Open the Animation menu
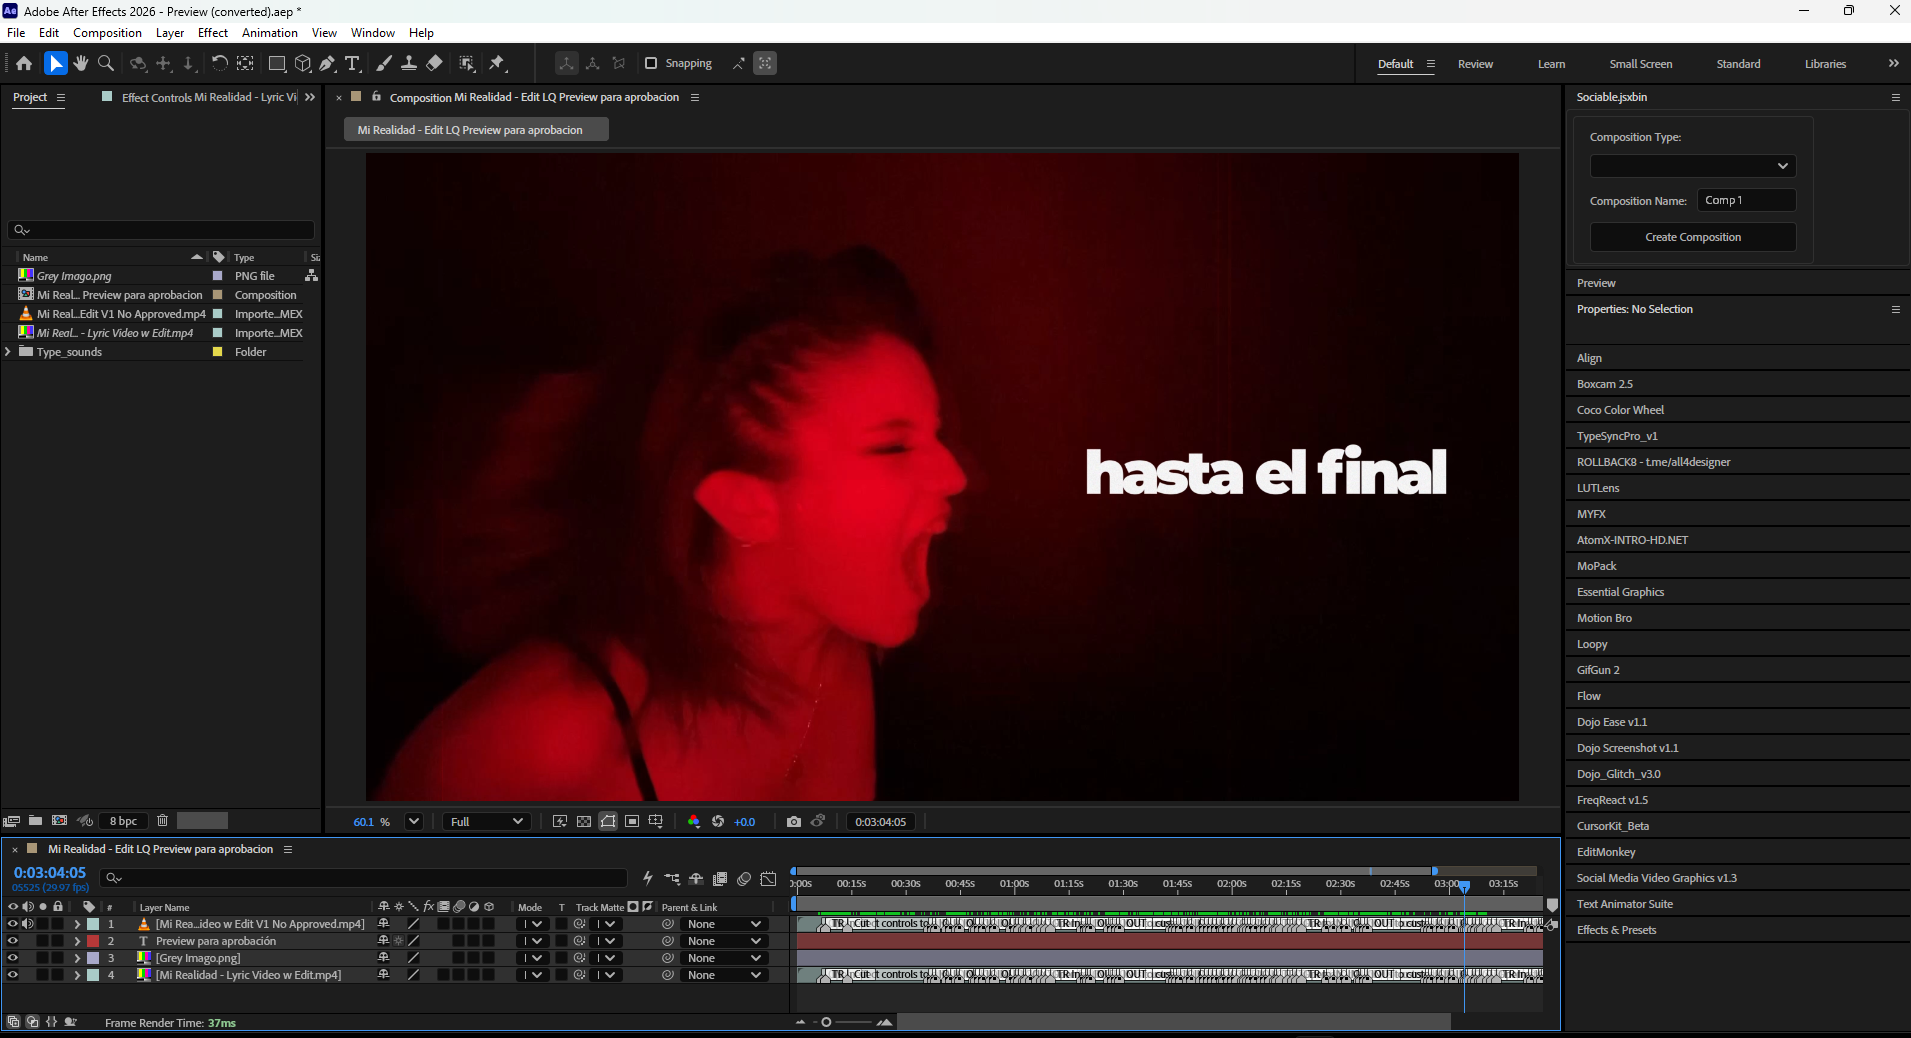 pyautogui.click(x=270, y=33)
